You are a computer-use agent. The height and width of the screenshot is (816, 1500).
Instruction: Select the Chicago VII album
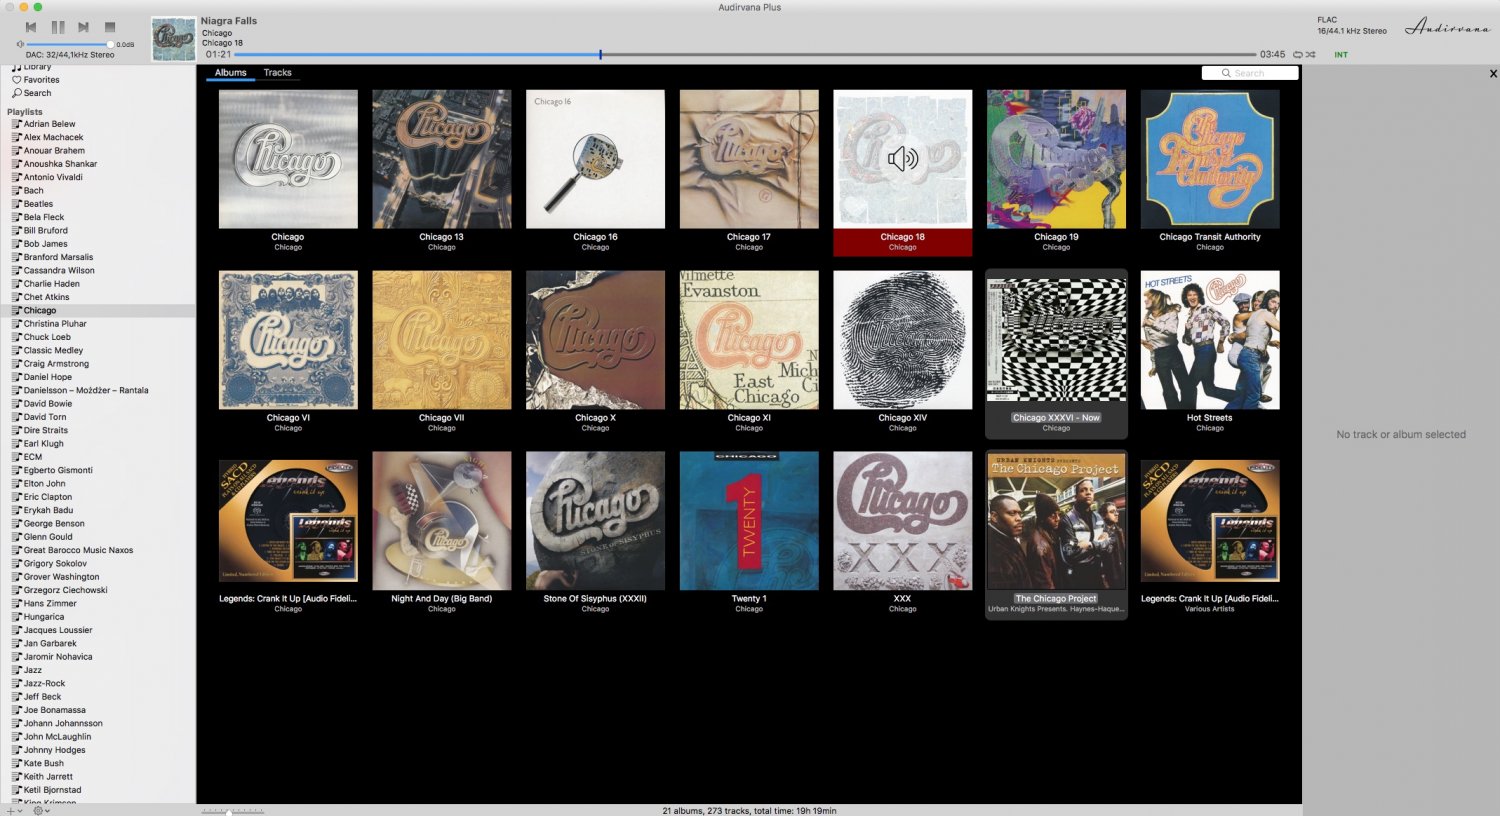[442, 340]
